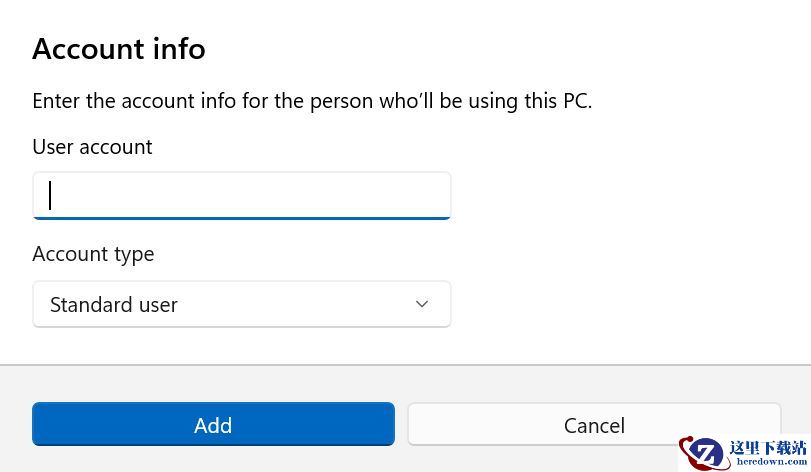This screenshot has height=472, width=811.
Task: Click the Add button
Action: pos(213,425)
